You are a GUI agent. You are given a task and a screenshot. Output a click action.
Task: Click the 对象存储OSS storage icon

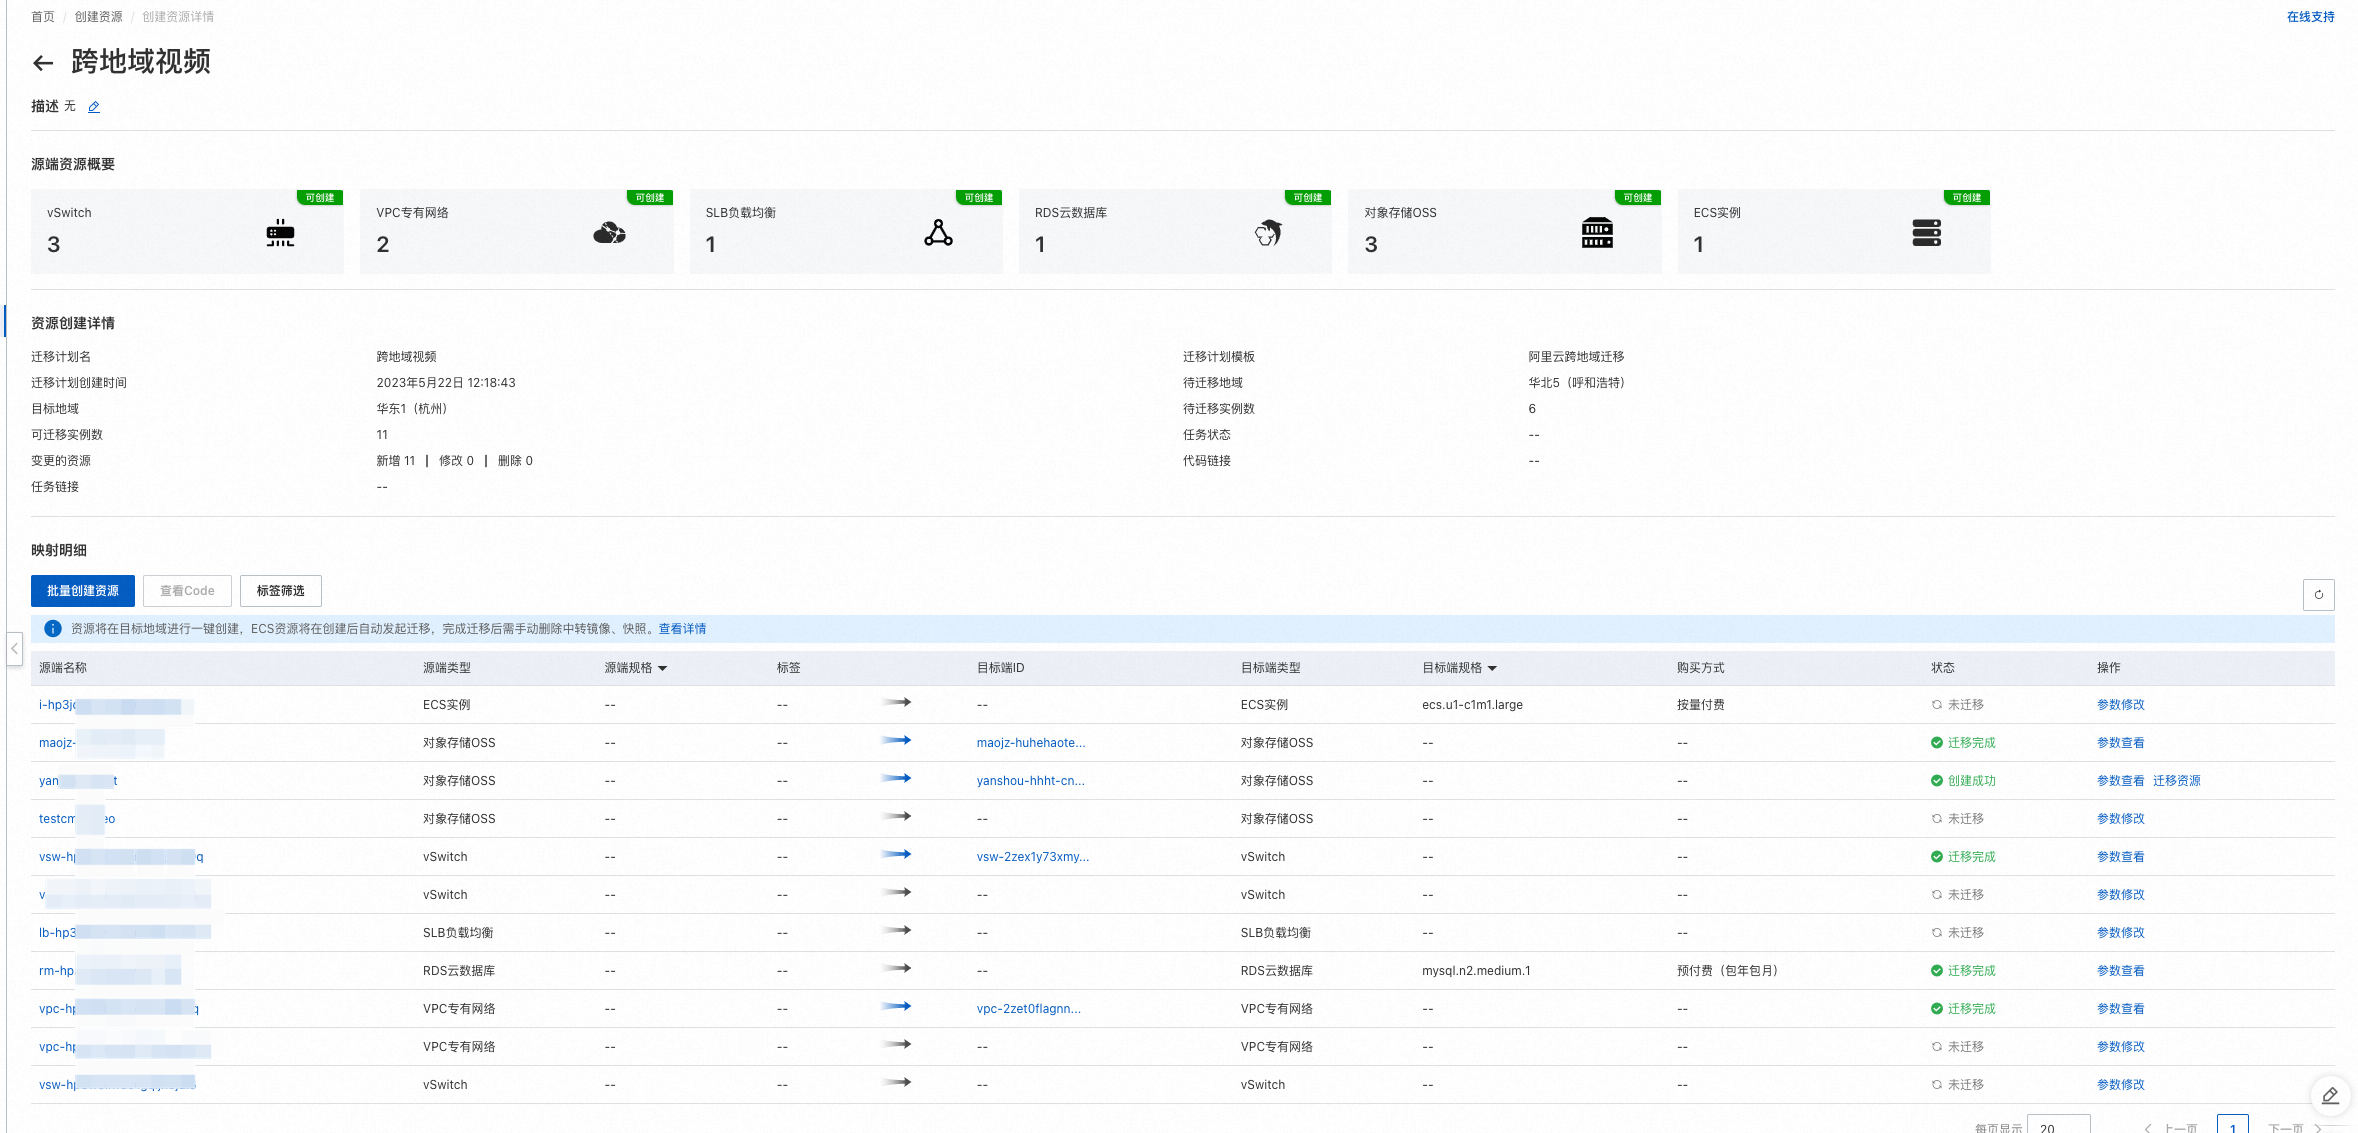(x=1597, y=233)
